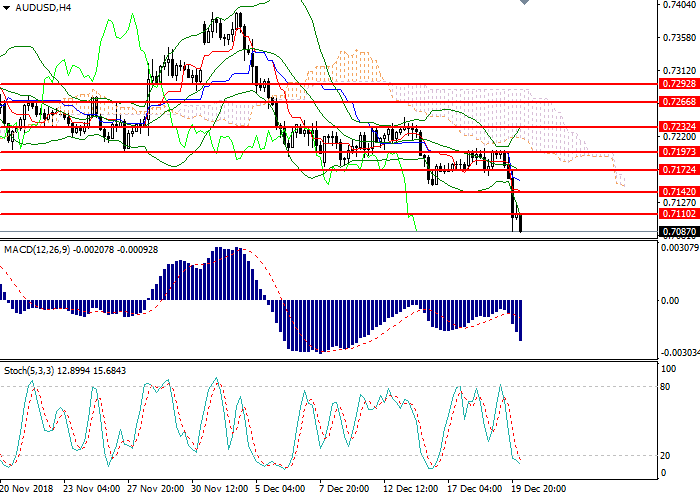The image size is (700, 500).
Task: Click the MACD(12,26,9) indicator label
Action: click(47, 247)
